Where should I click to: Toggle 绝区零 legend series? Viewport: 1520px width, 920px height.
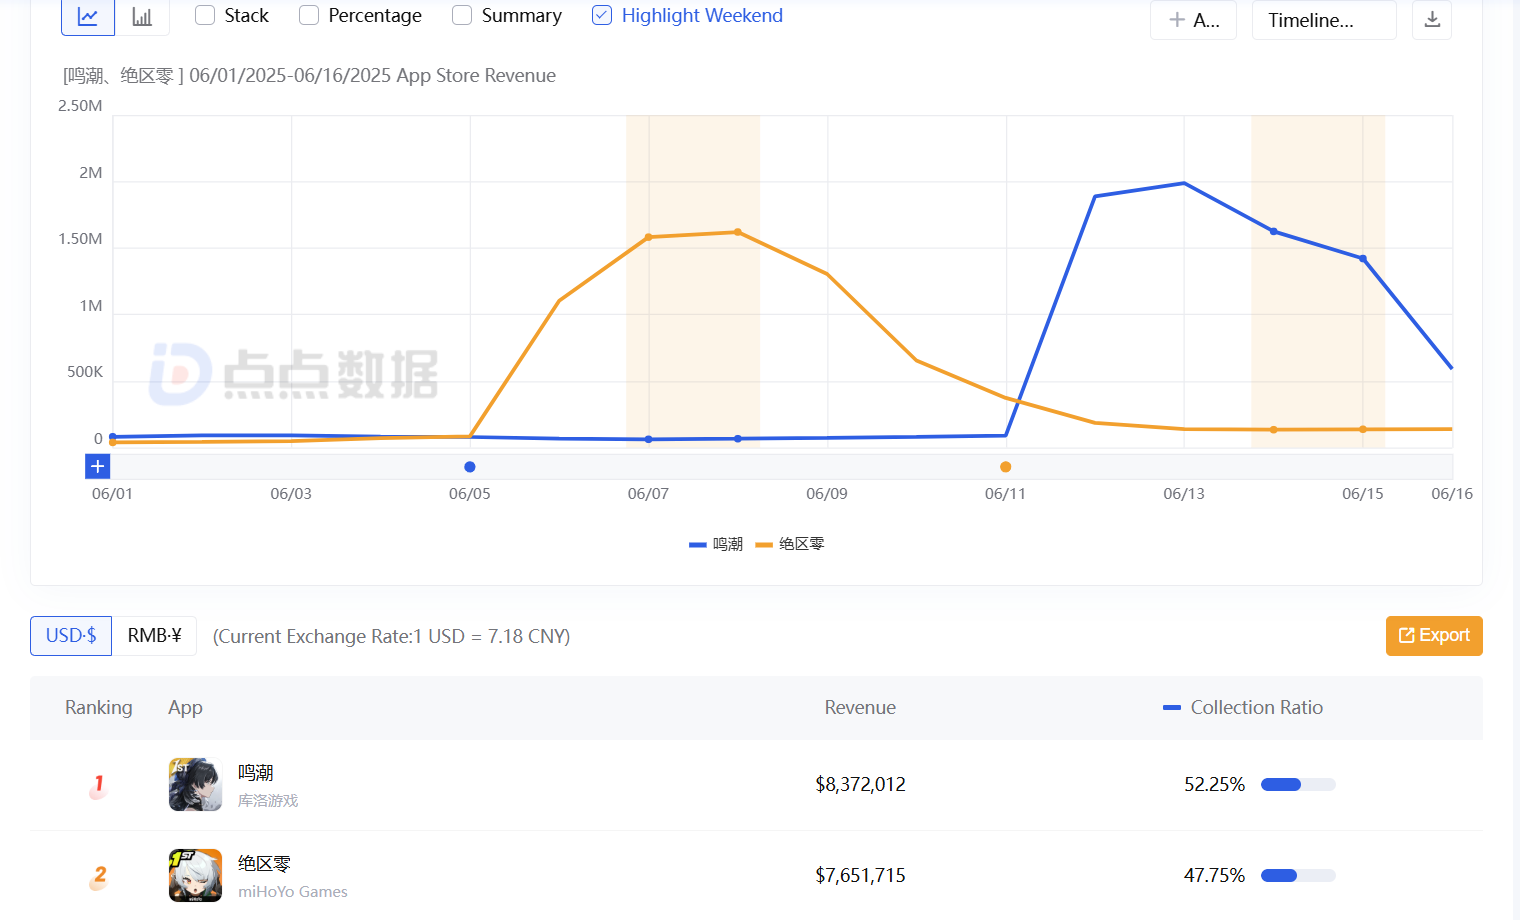pyautogui.click(x=790, y=544)
